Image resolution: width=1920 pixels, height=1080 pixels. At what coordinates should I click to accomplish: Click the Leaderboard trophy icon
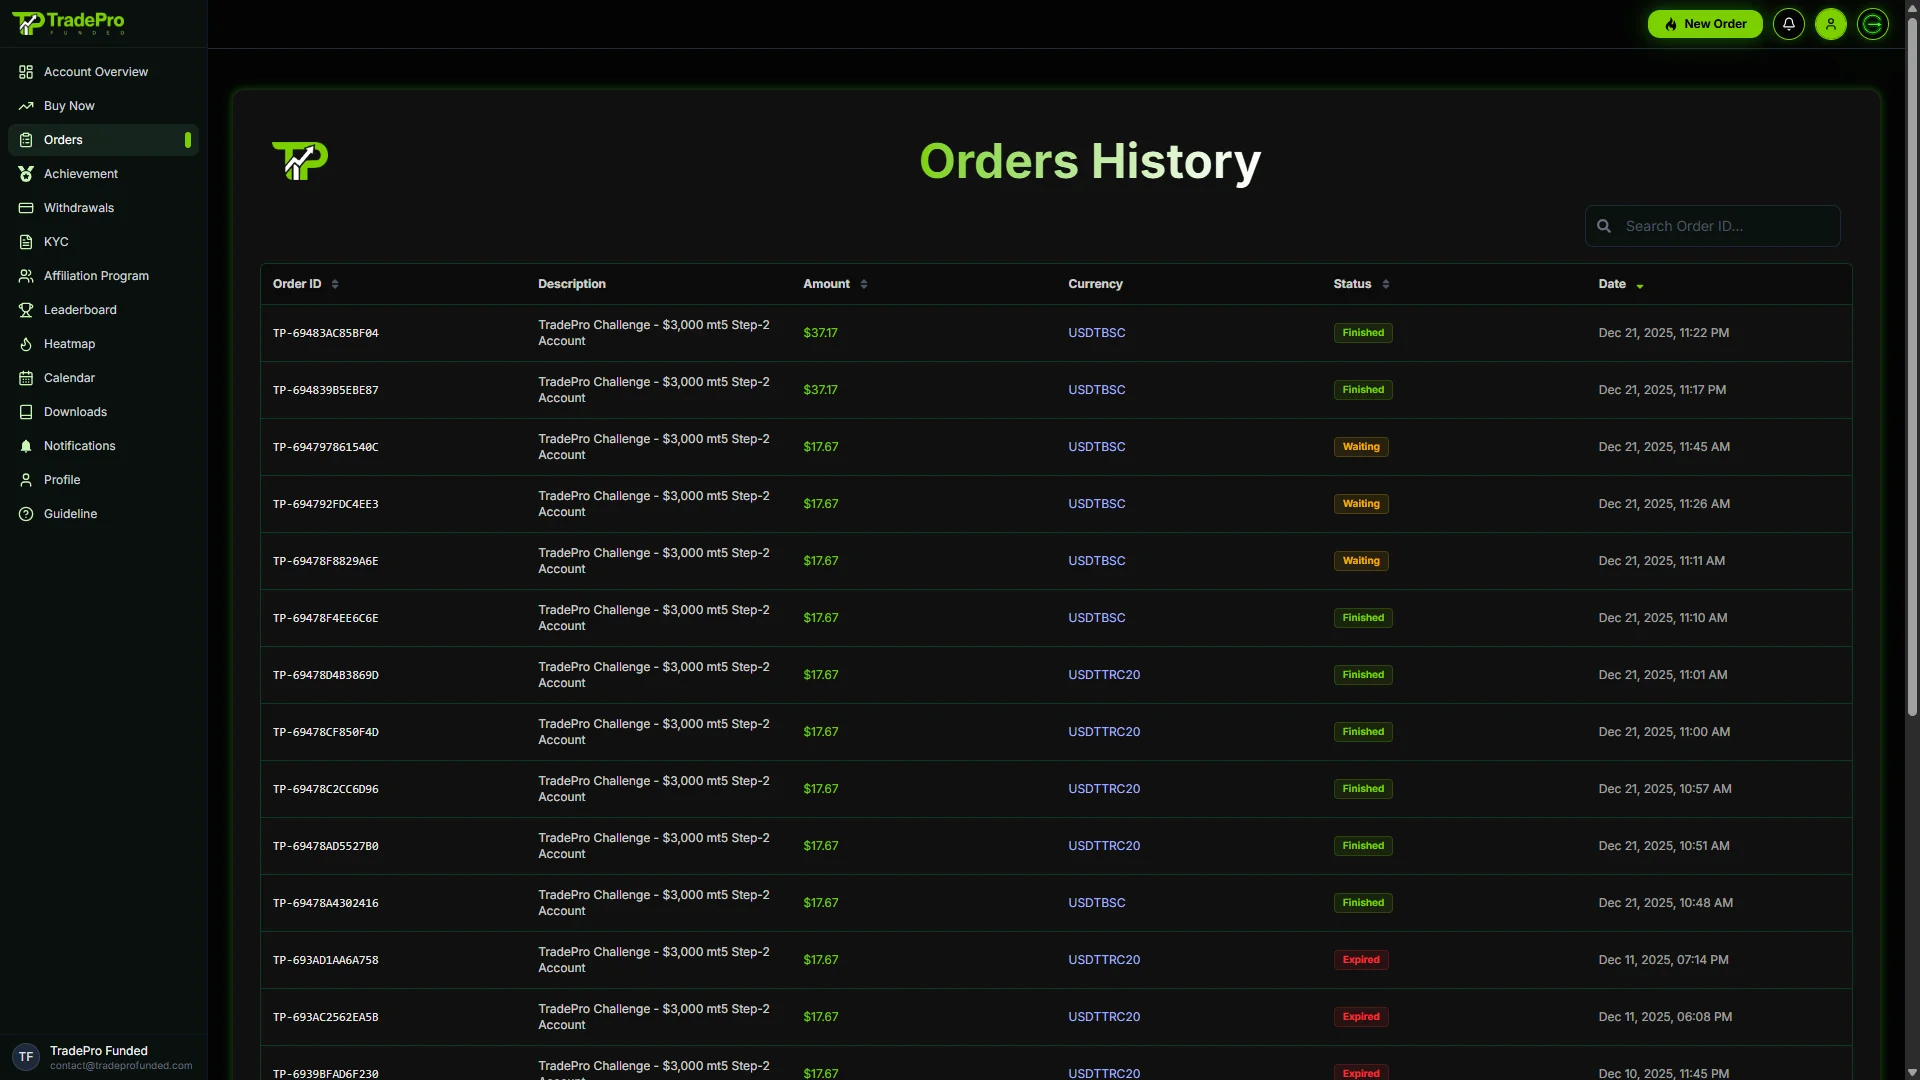(26, 310)
